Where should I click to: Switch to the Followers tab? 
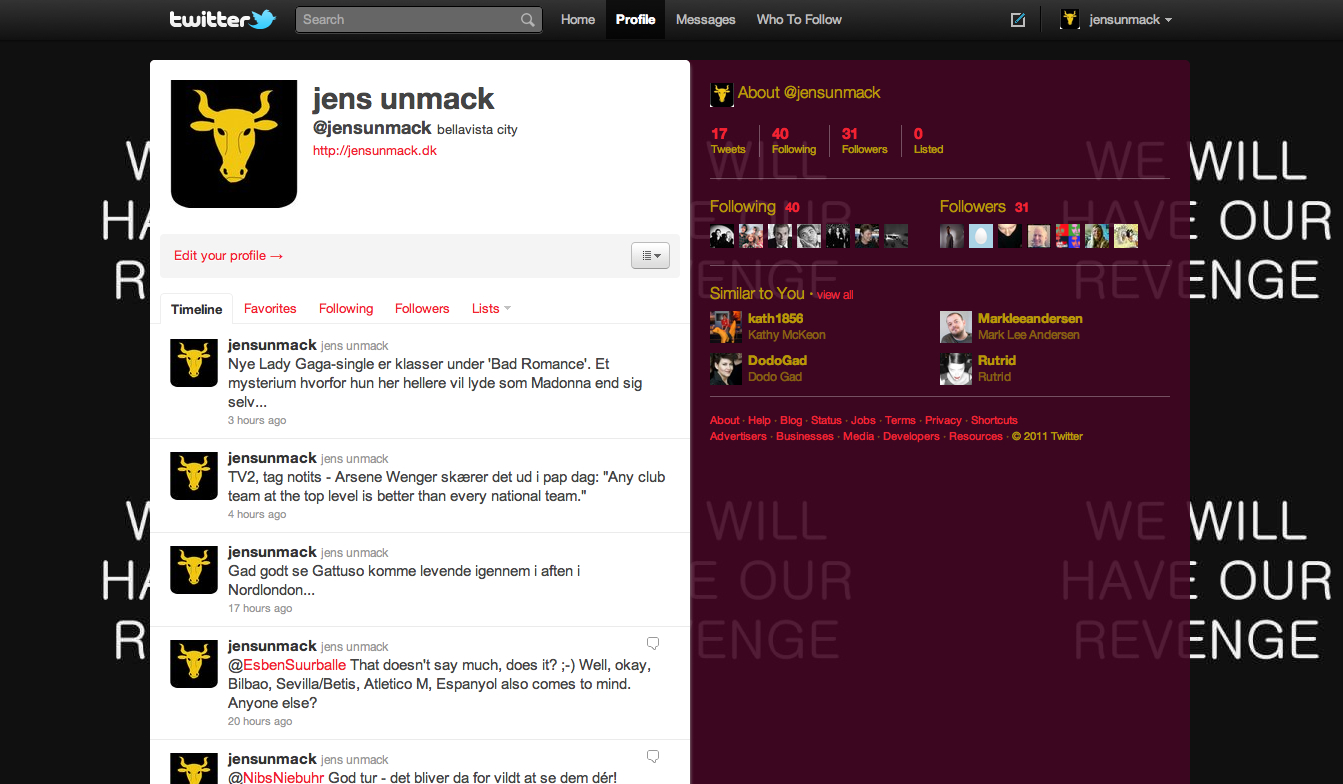[422, 309]
